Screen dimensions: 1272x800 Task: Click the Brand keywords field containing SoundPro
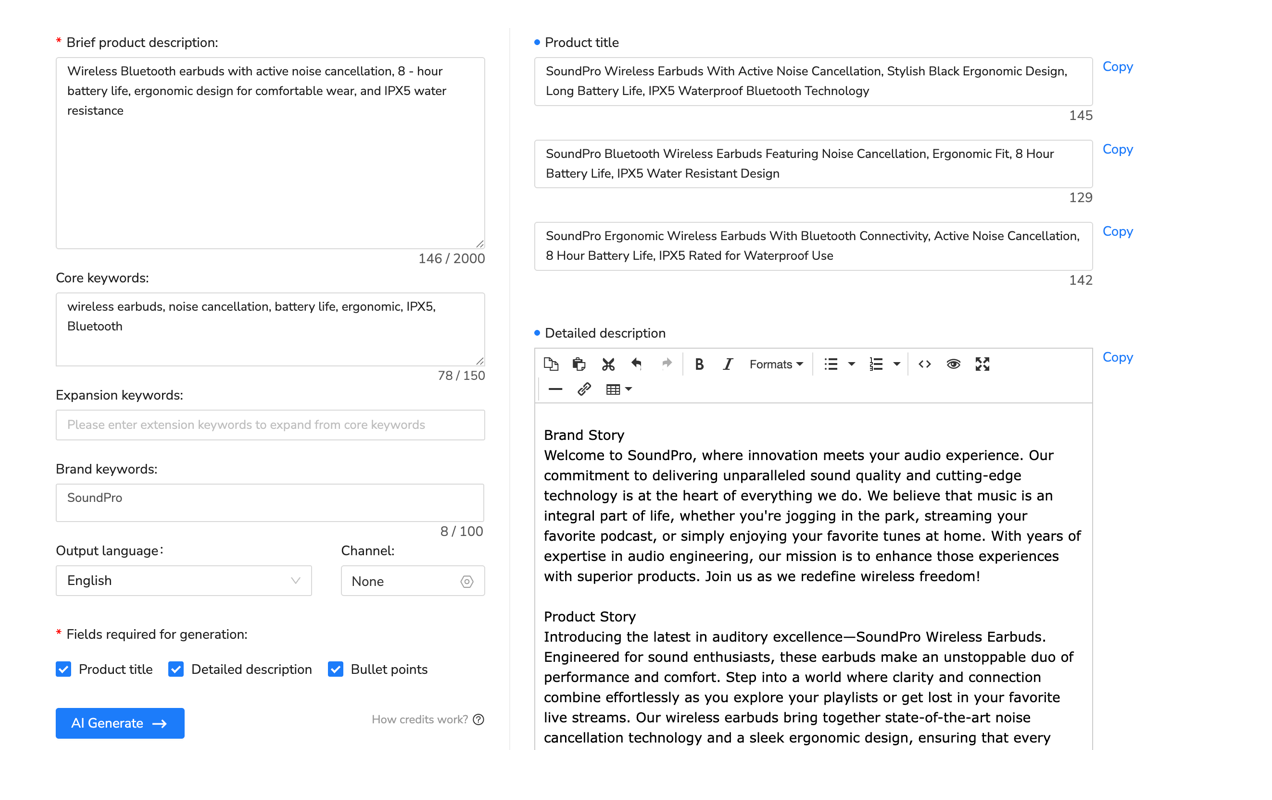[x=270, y=502]
